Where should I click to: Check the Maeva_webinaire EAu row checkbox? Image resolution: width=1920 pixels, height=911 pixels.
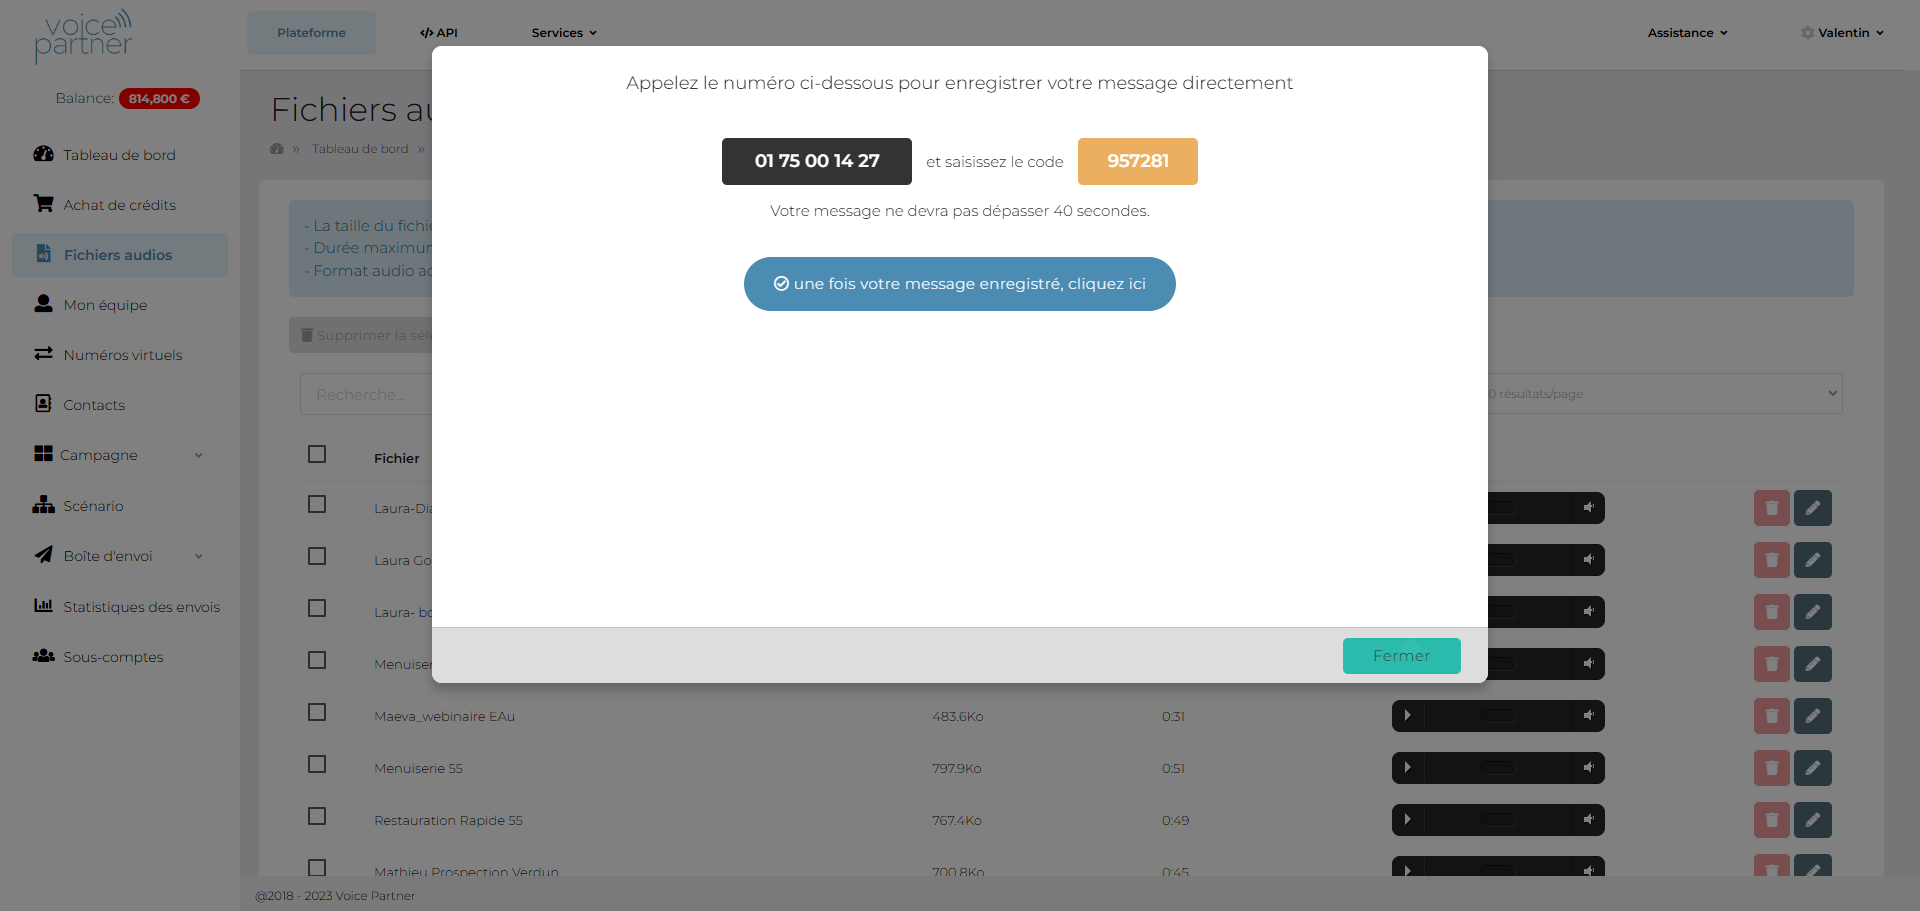(x=317, y=712)
